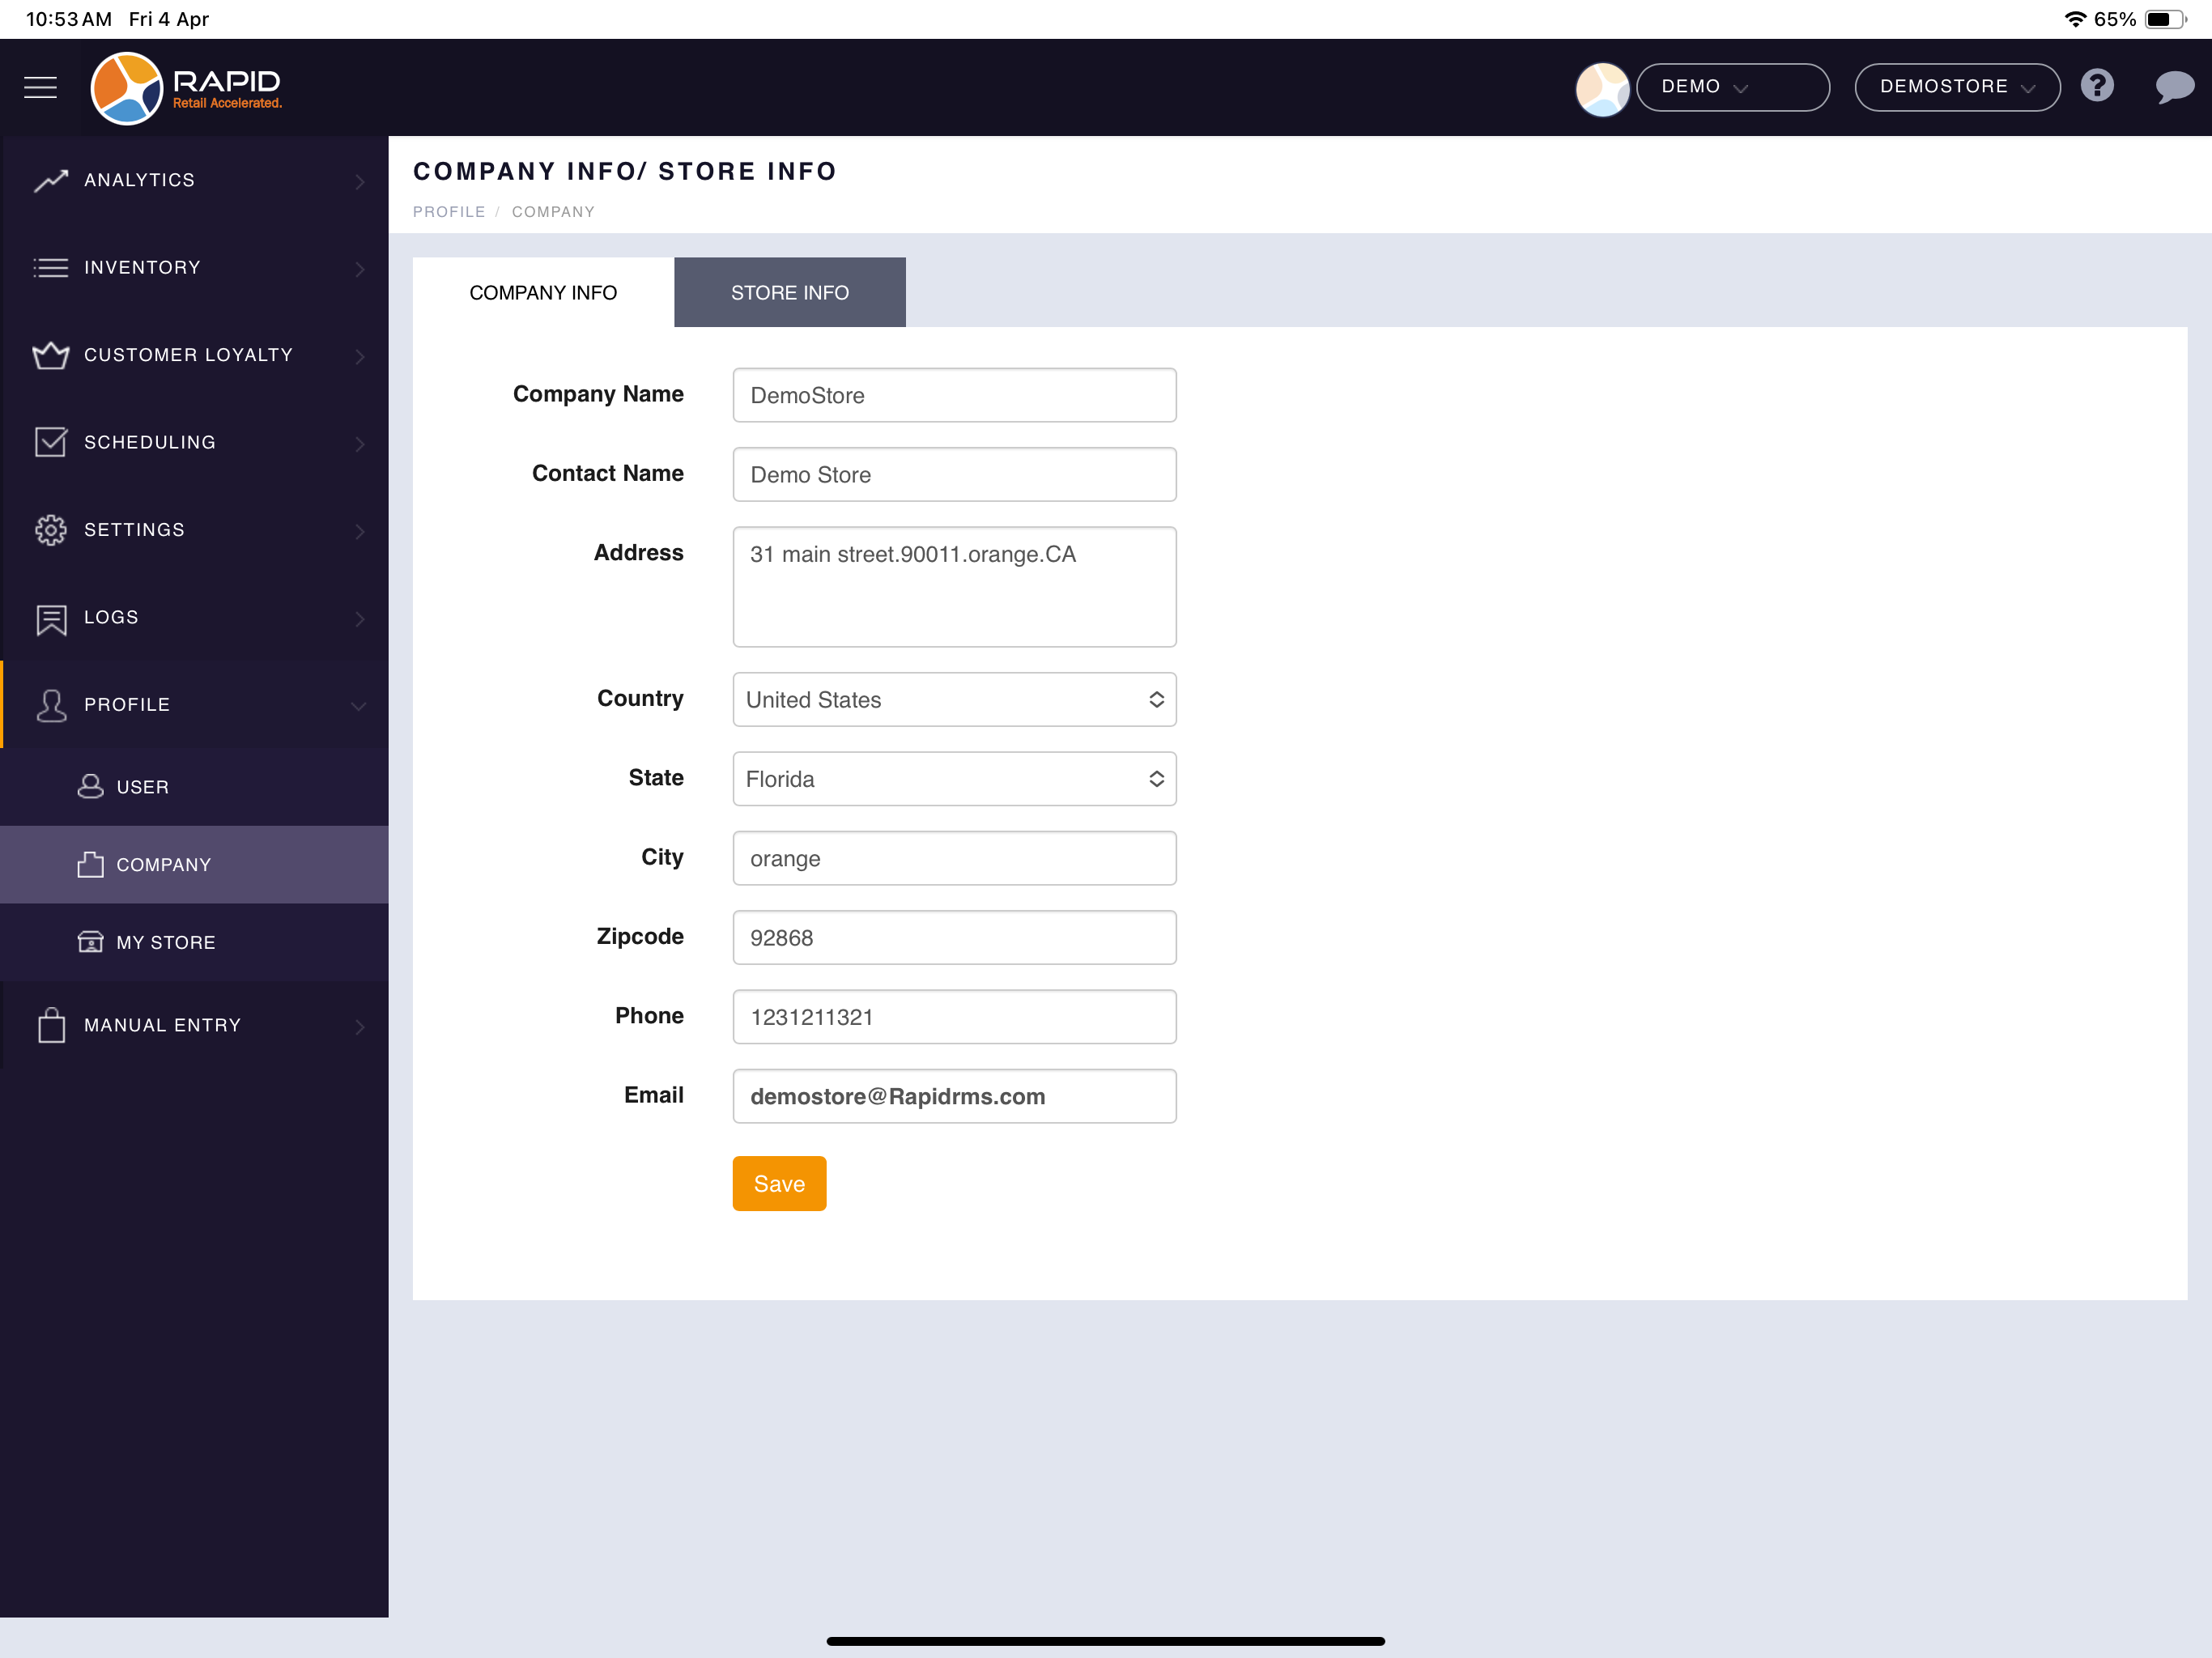Expand the Analytics chevron
This screenshot has height=1658, width=2212.
click(x=360, y=181)
